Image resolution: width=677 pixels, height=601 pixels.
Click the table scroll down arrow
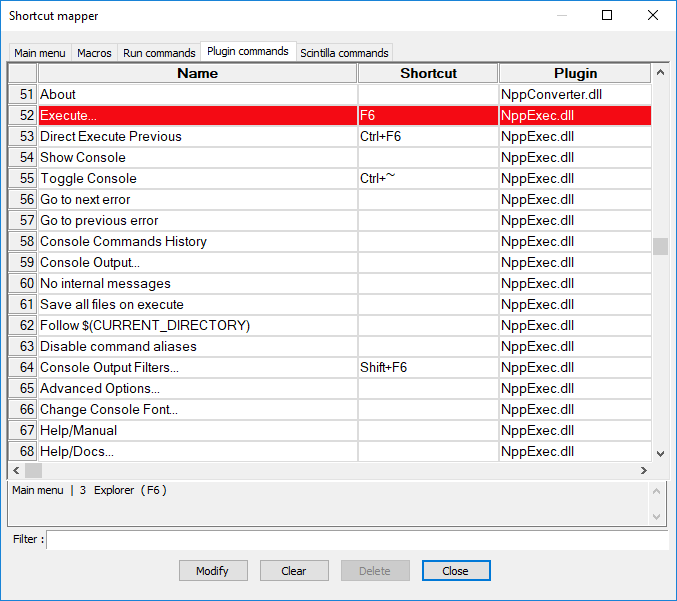coord(660,453)
